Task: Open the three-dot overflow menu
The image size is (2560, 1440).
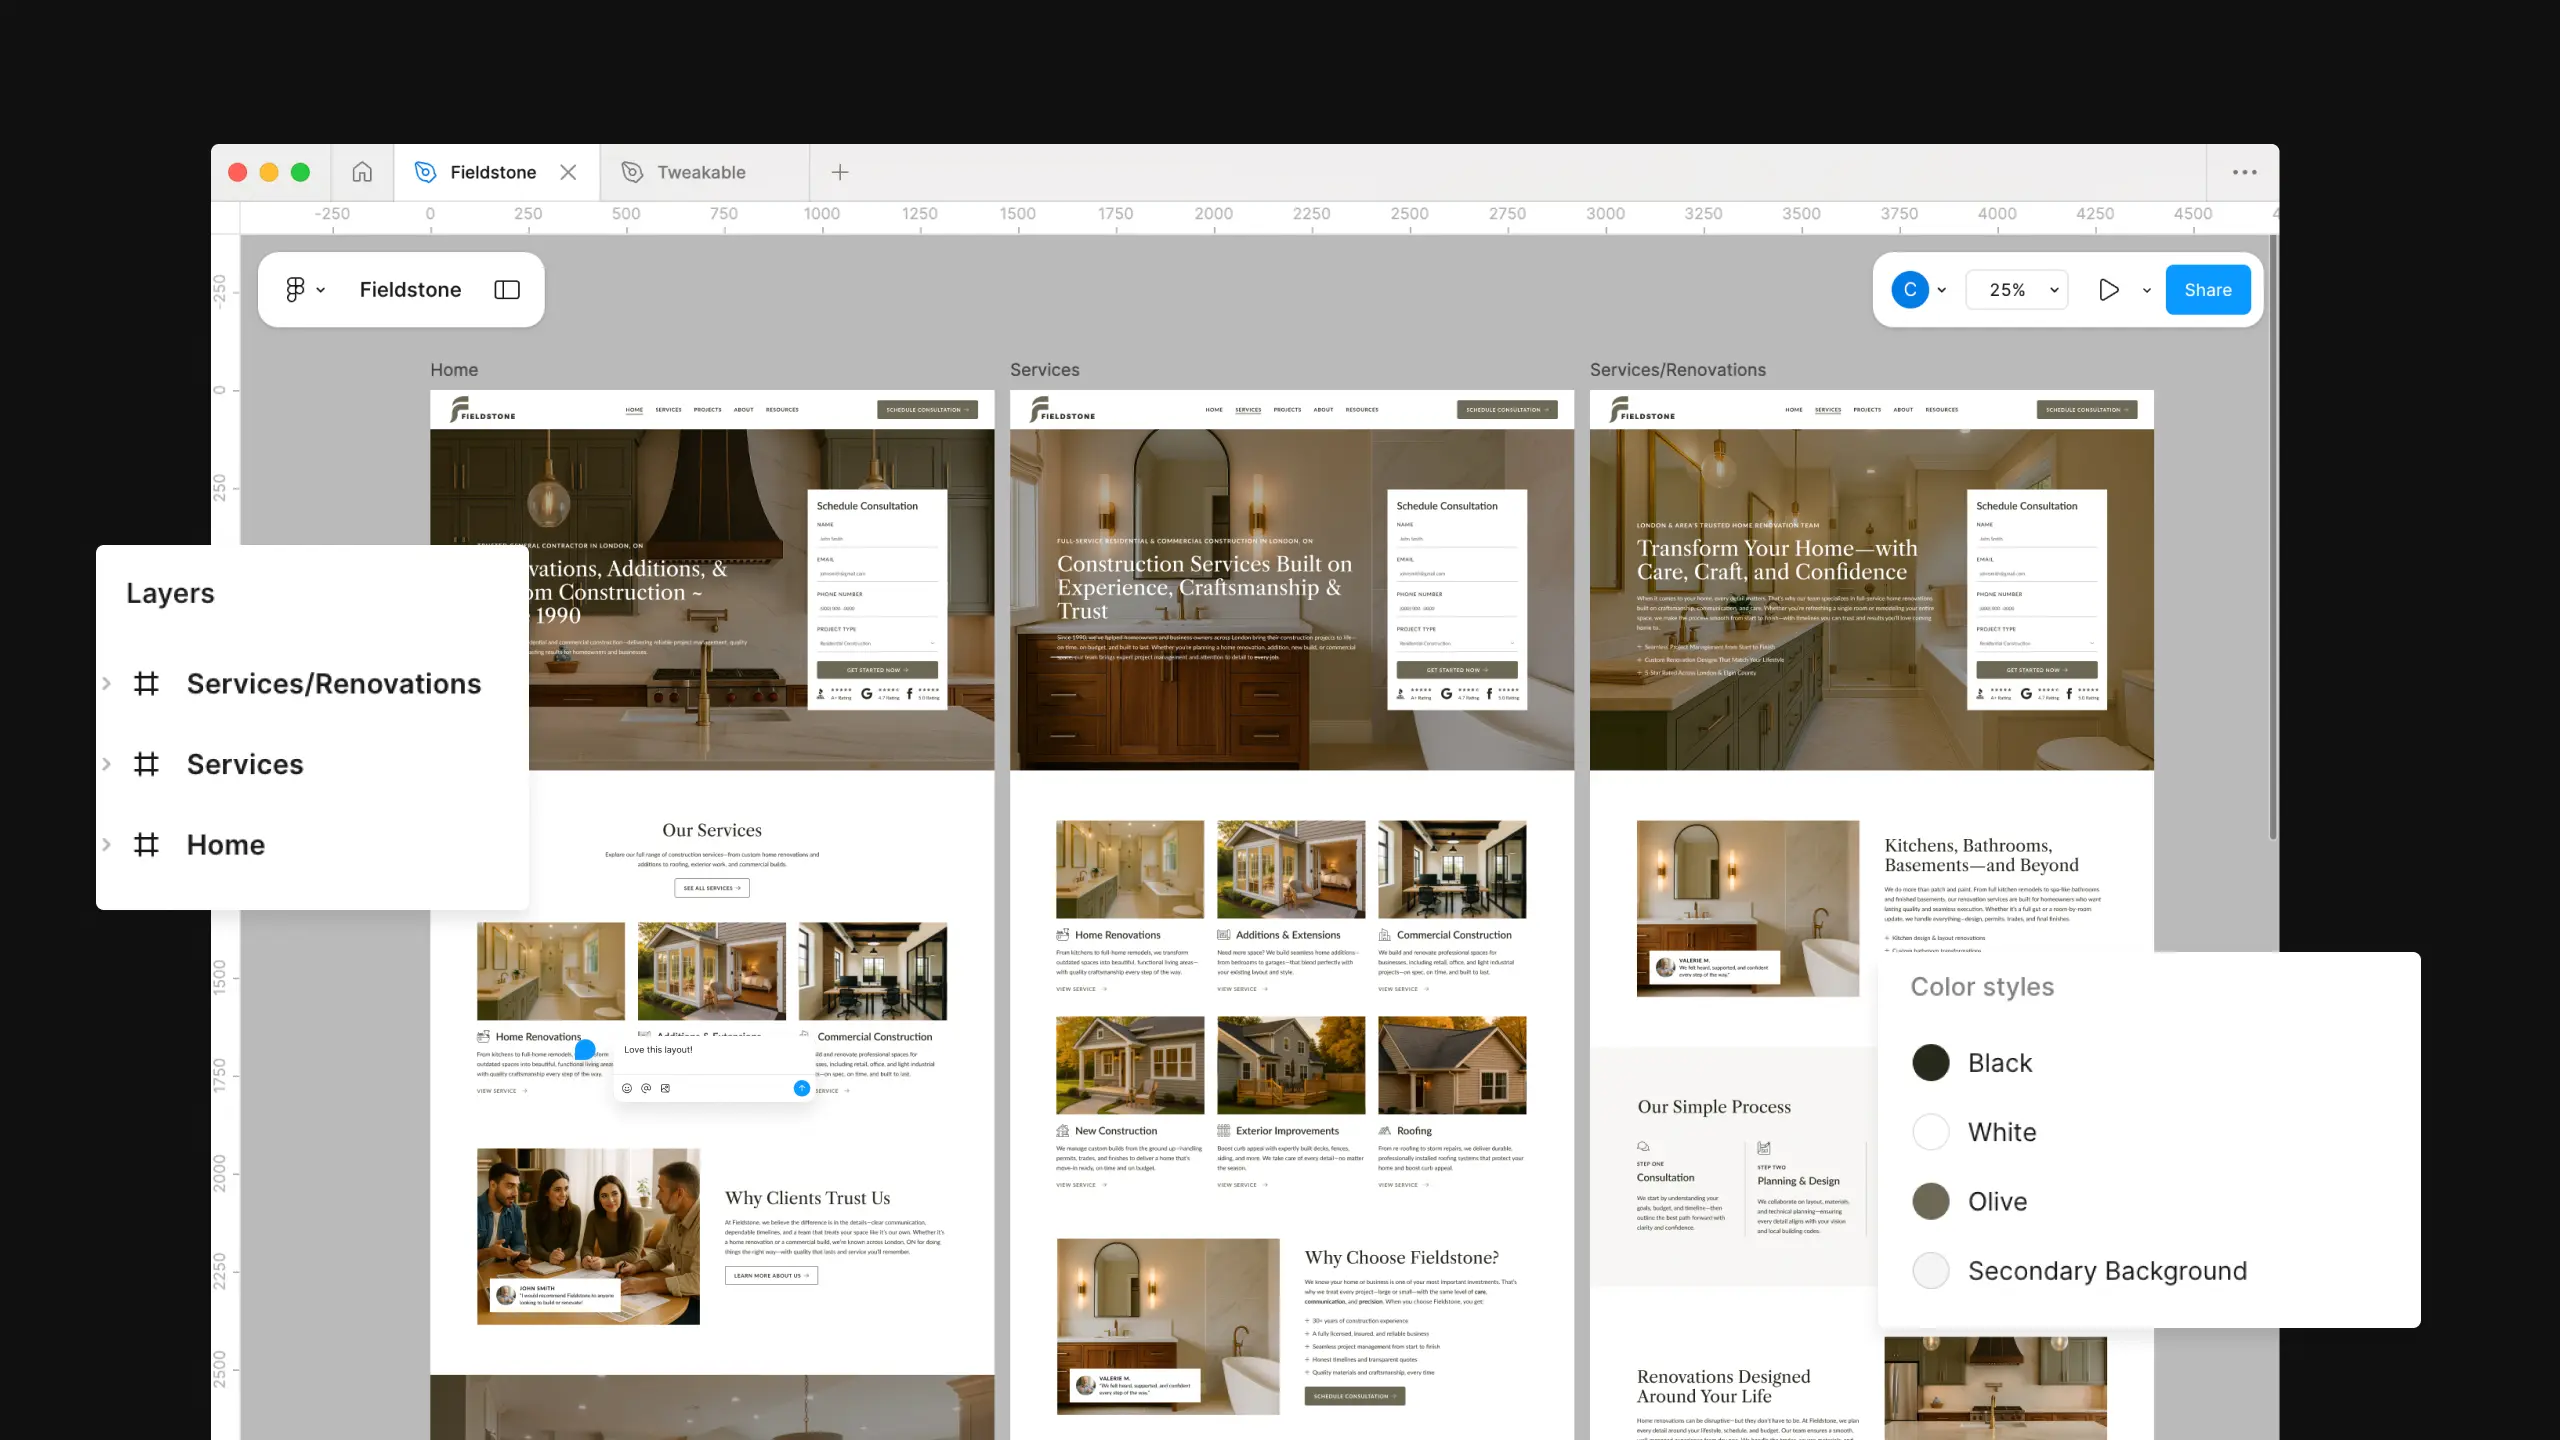Action: (x=2244, y=172)
